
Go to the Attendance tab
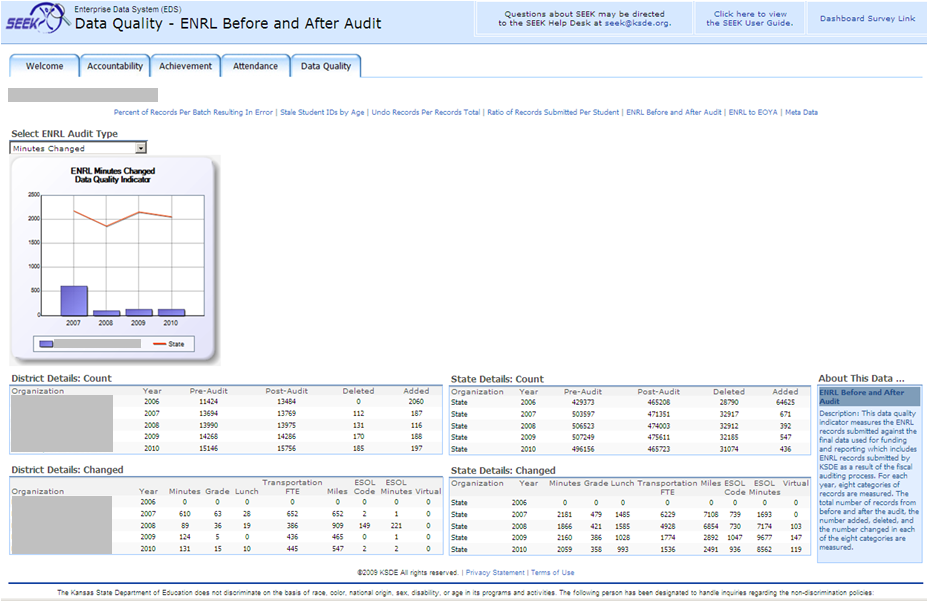pos(255,66)
